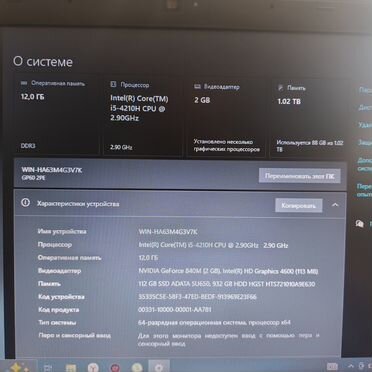Click the RAM icon in the Оперативная память card
The image size is (372, 372).
tap(24, 83)
